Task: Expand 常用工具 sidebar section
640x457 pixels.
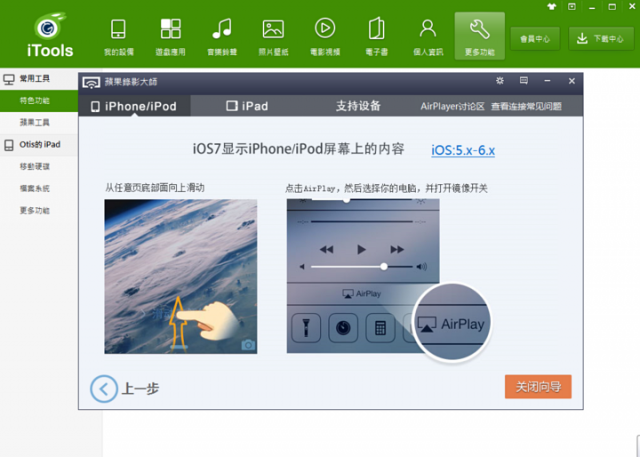Action: 39,79
